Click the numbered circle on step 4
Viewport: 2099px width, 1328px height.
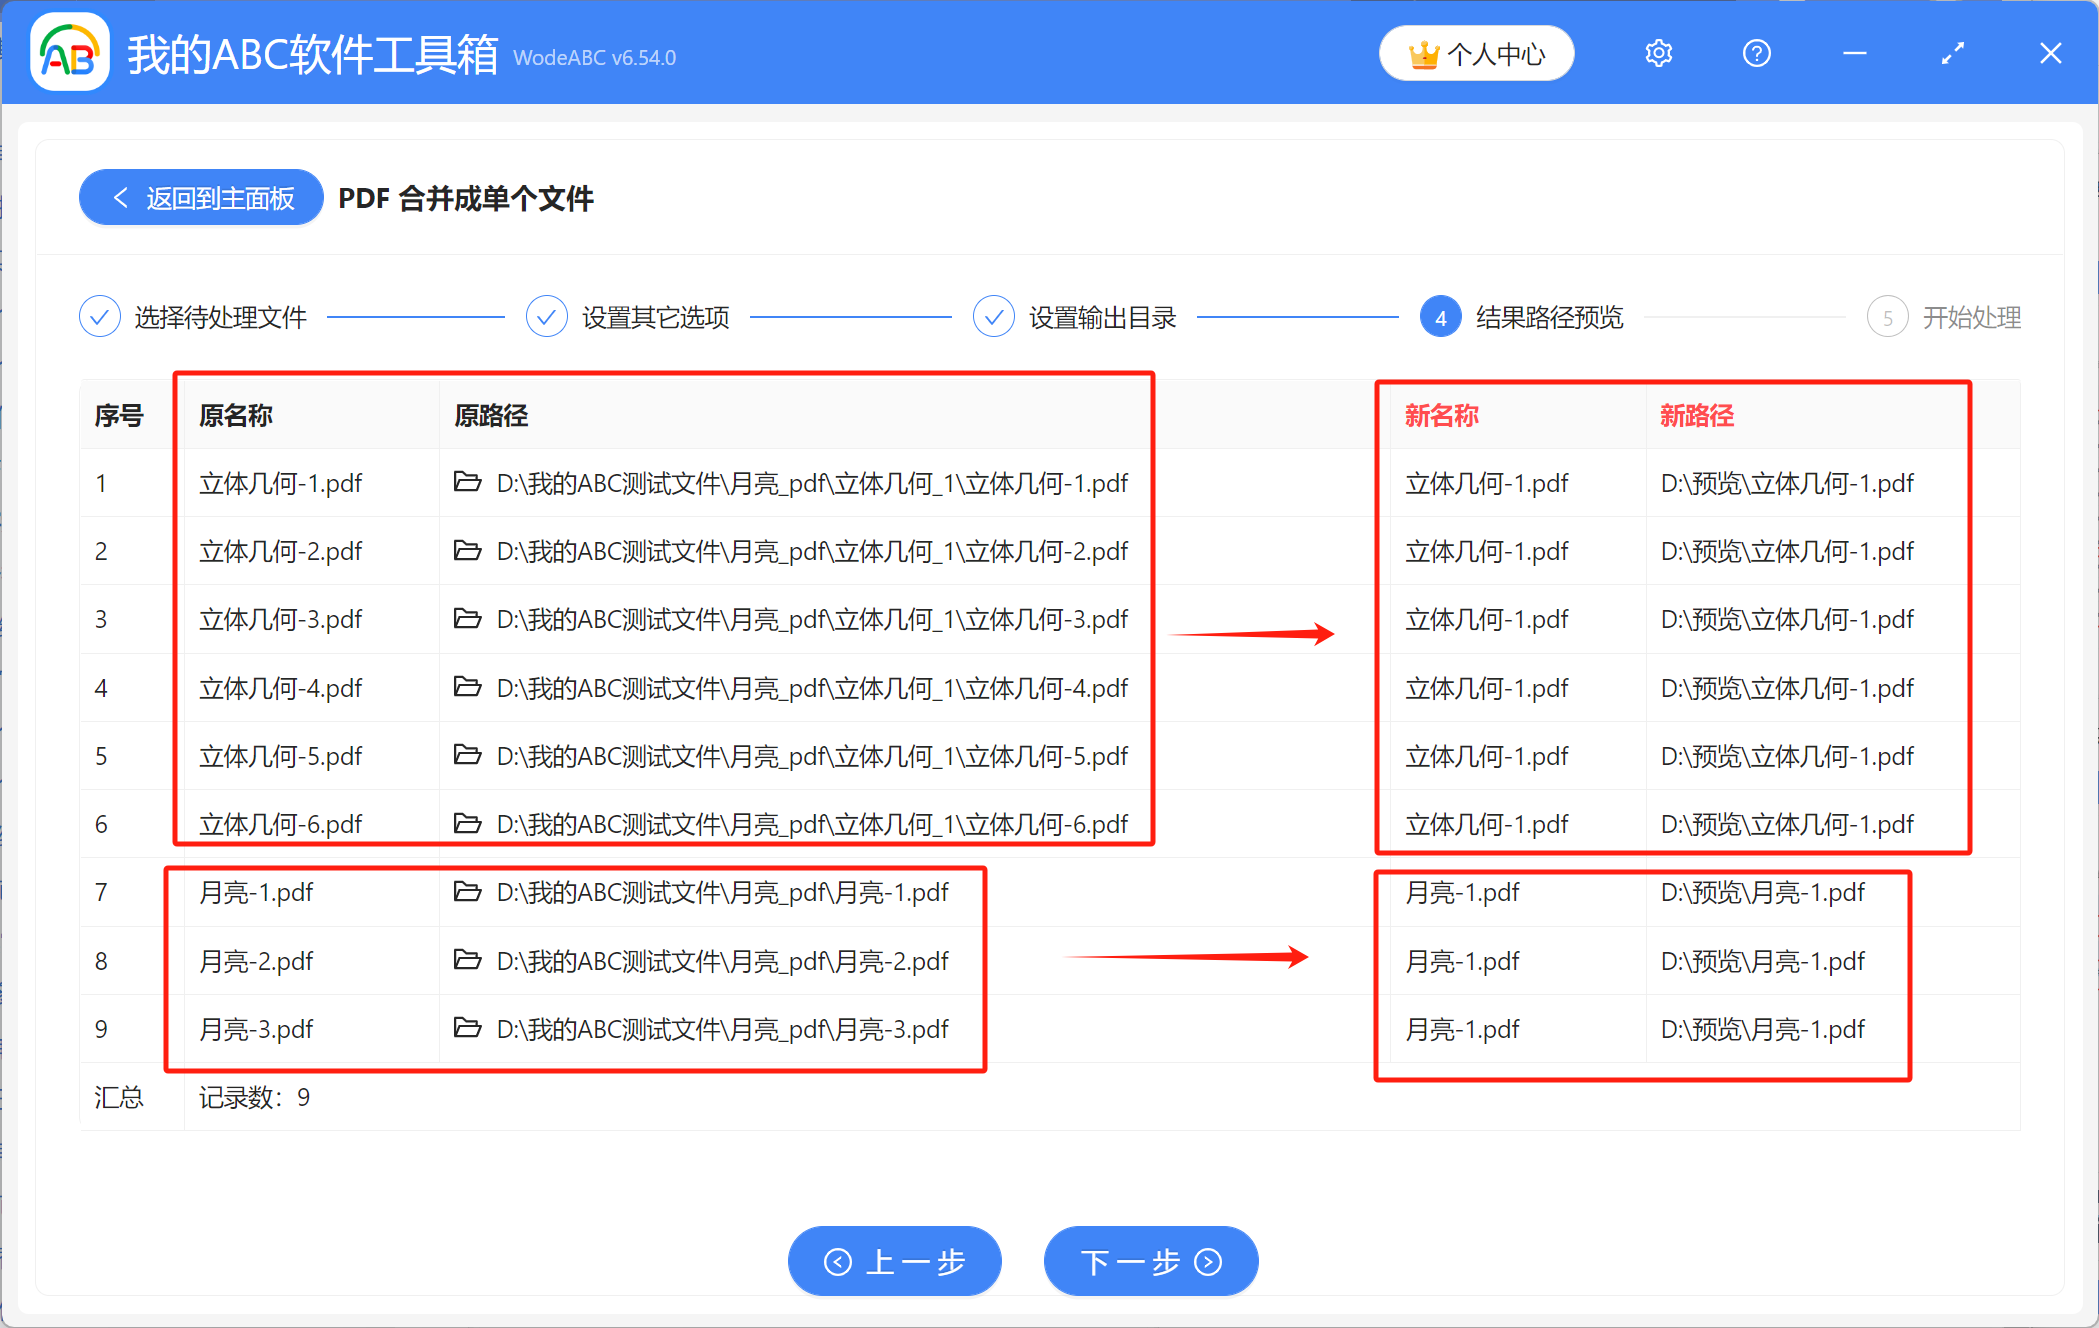pyautogui.click(x=1440, y=316)
